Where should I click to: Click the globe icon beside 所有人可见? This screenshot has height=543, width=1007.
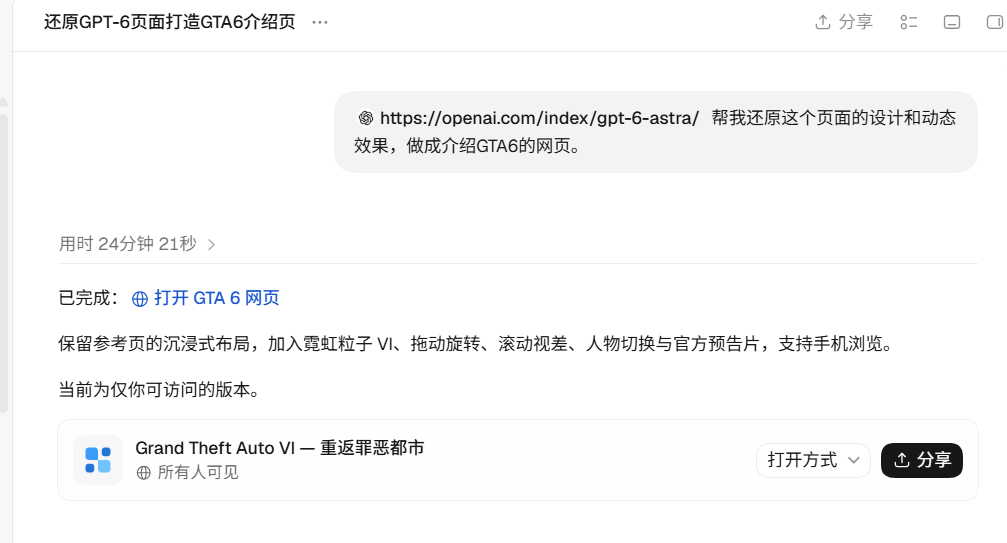tap(144, 473)
